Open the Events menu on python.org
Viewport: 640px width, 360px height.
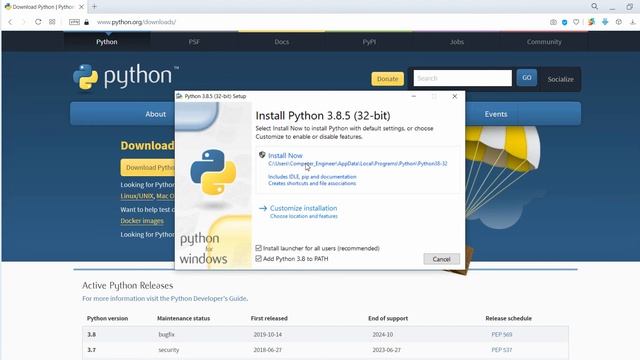pos(496,114)
